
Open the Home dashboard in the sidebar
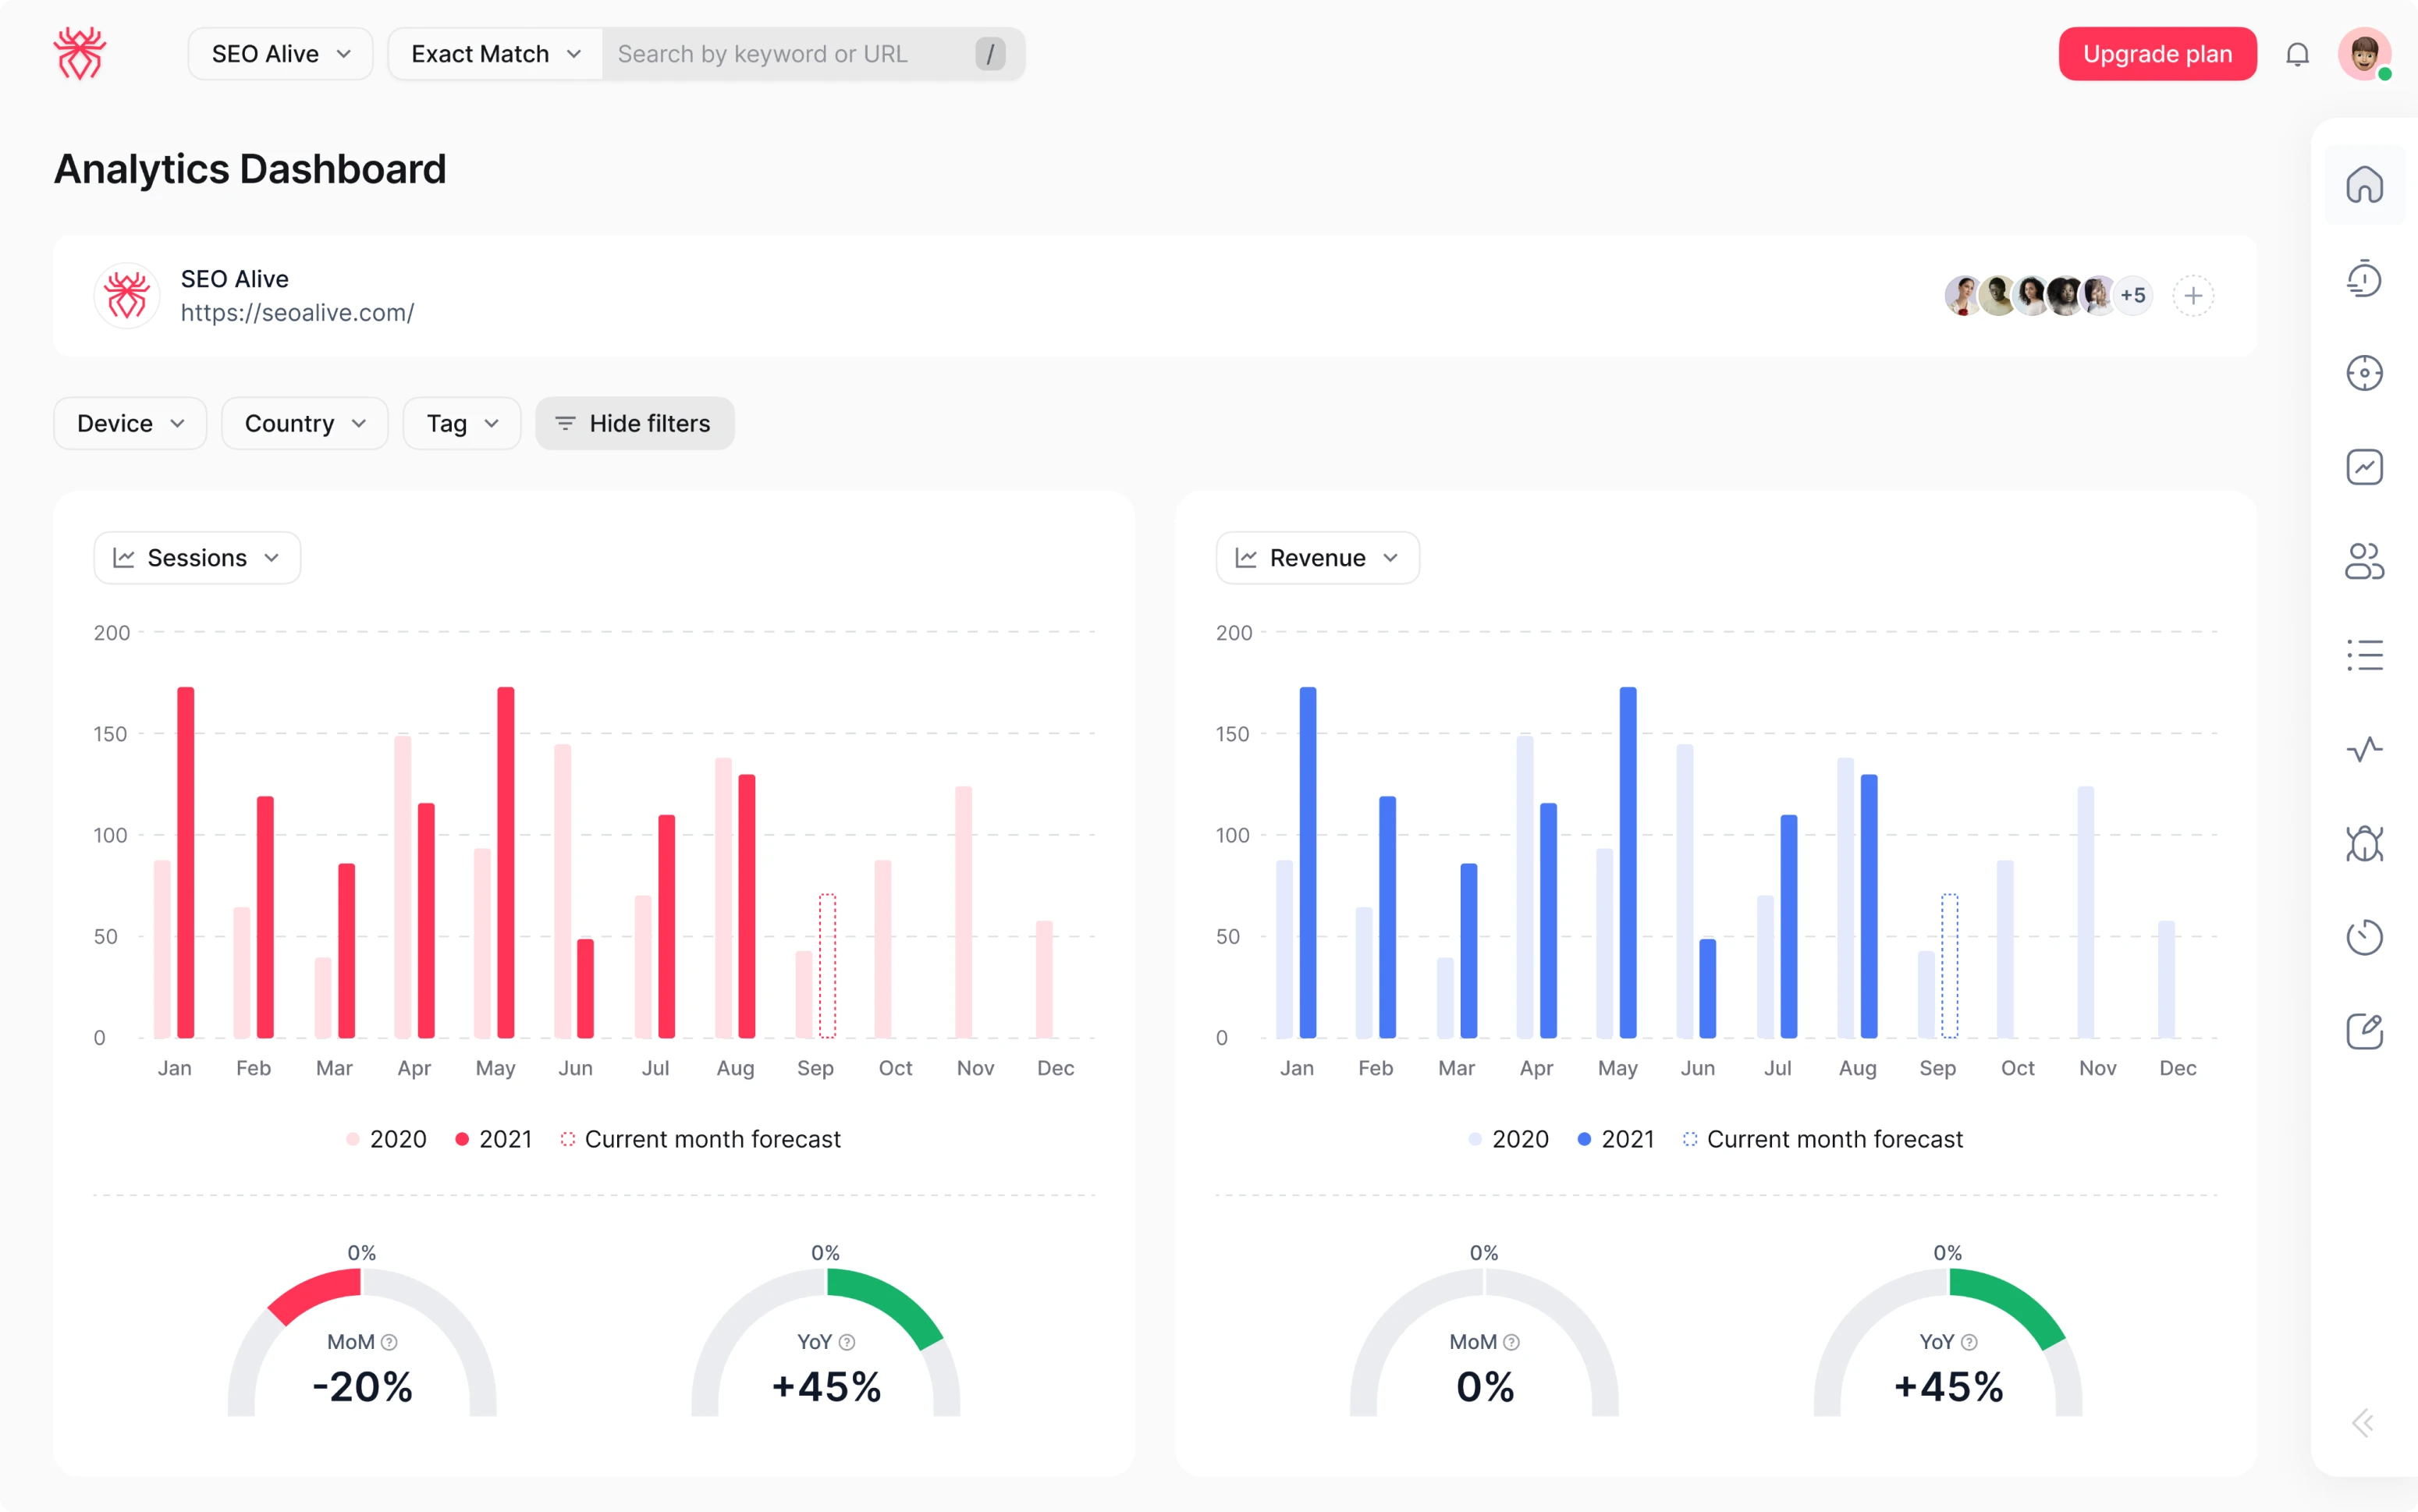click(2365, 185)
